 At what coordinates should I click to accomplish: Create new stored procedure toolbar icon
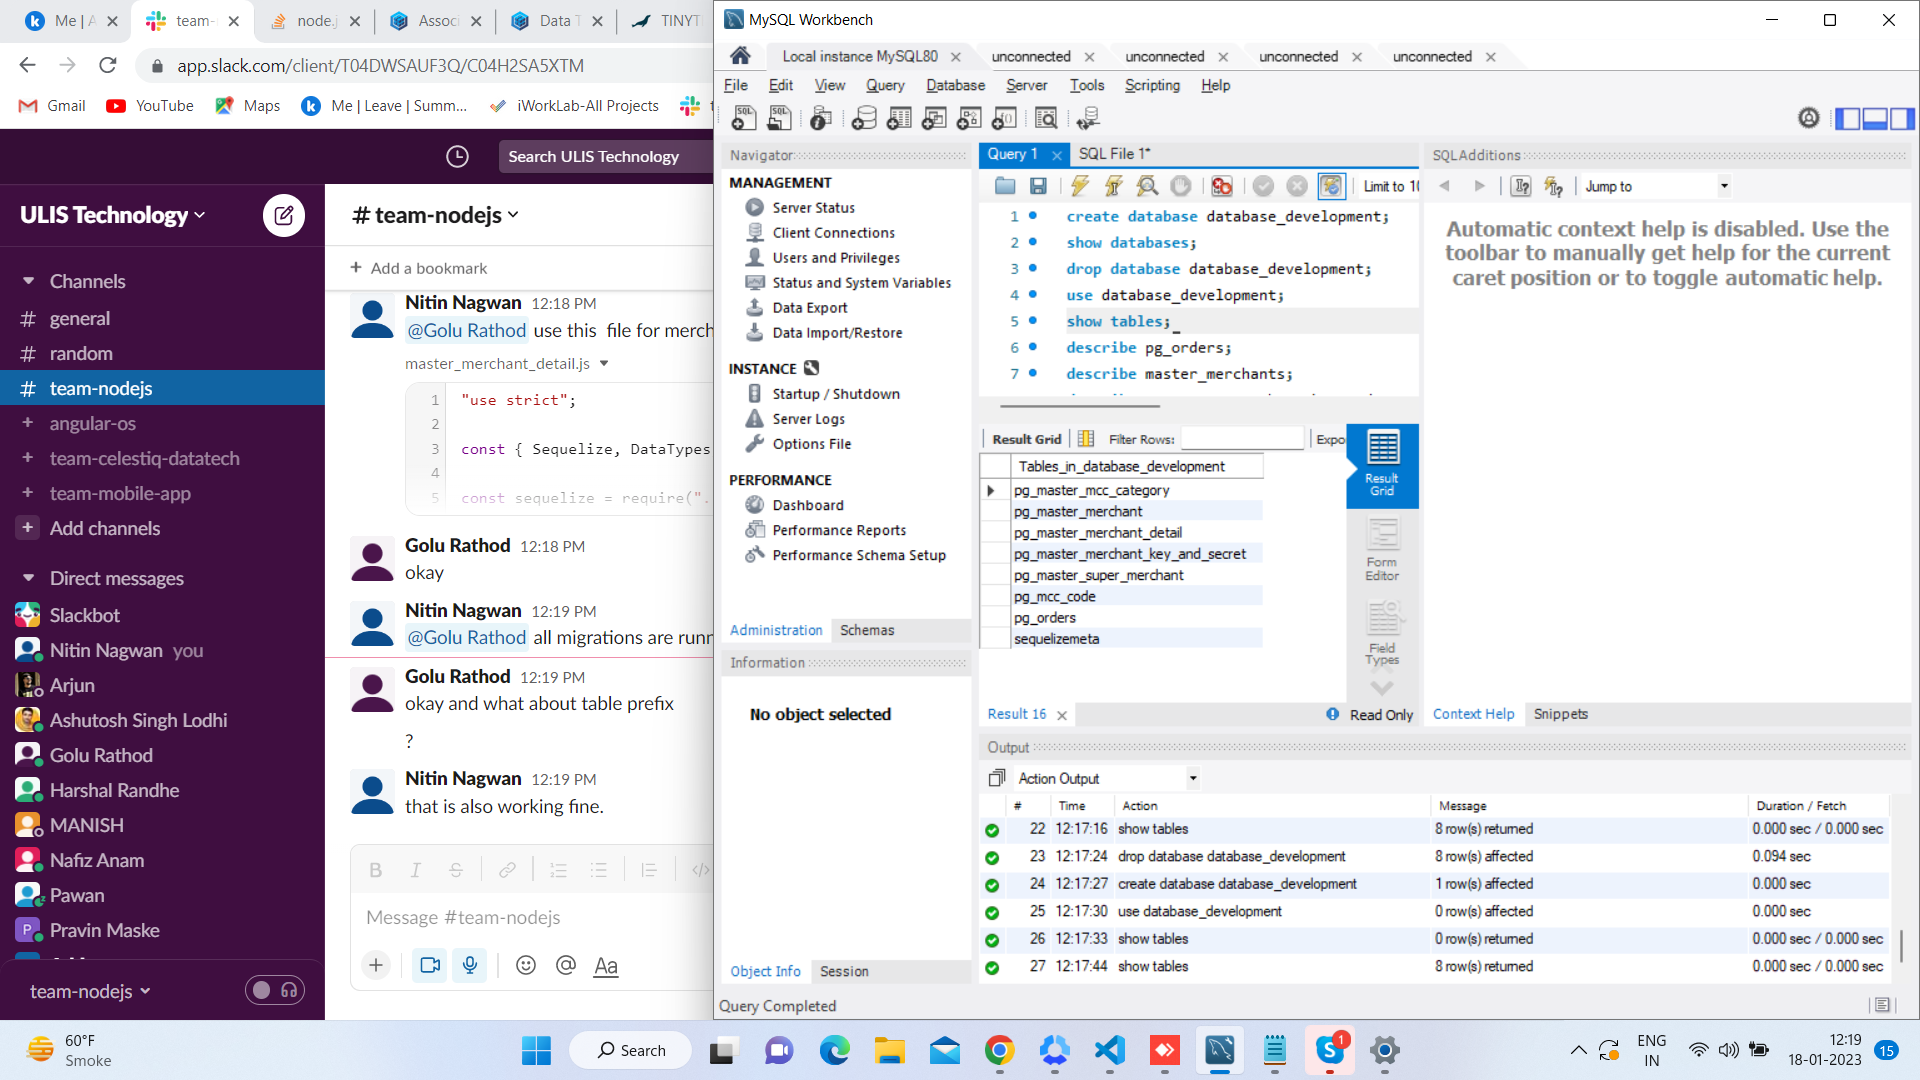(x=969, y=119)
